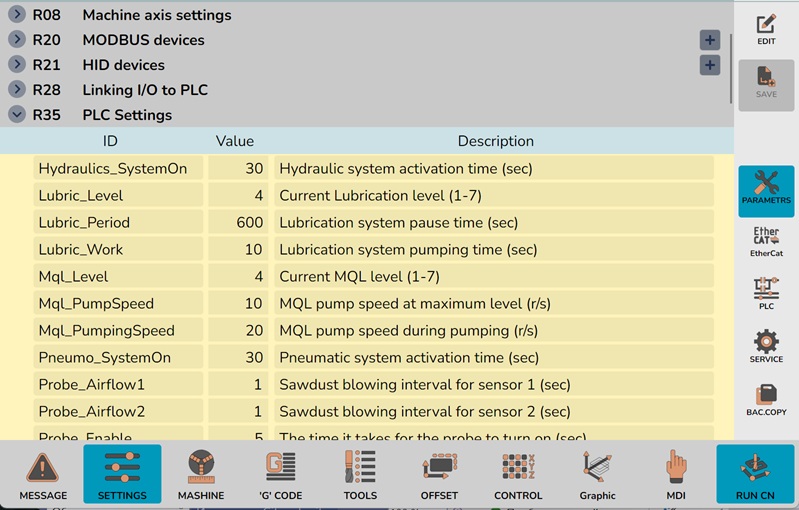This screenshot has width=799, height=510.
Task: Open the TOOLS table
Action: [x=360, y=474]
